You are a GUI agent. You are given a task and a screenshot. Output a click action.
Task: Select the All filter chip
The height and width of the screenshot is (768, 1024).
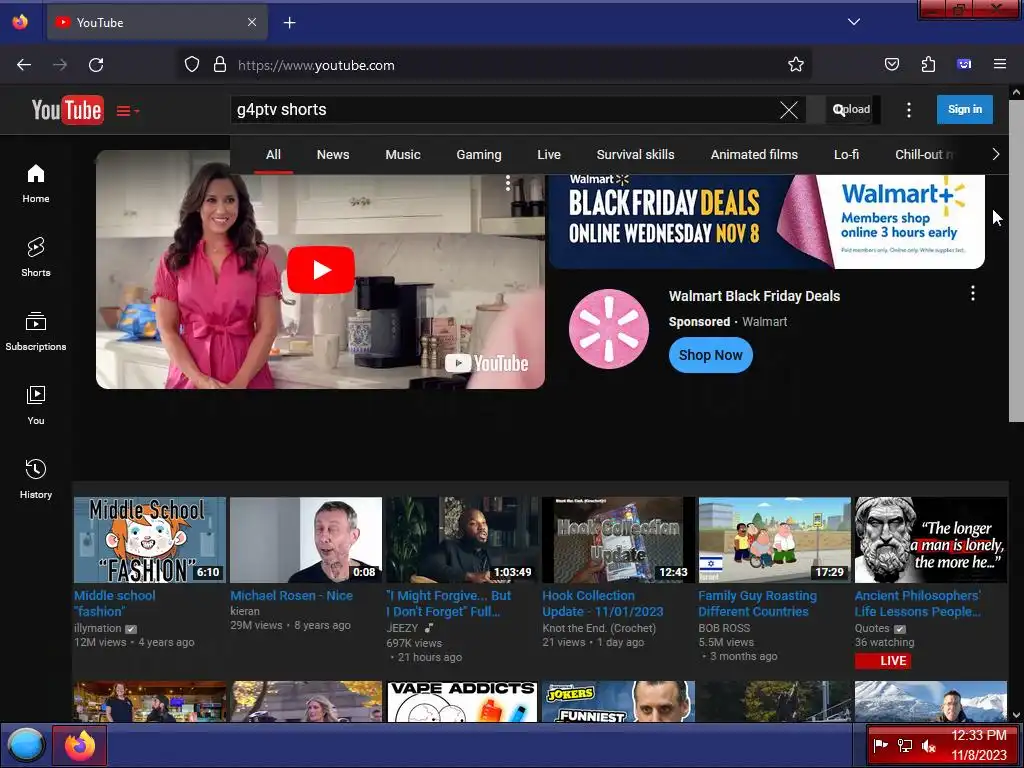click(x=273, y=155)
